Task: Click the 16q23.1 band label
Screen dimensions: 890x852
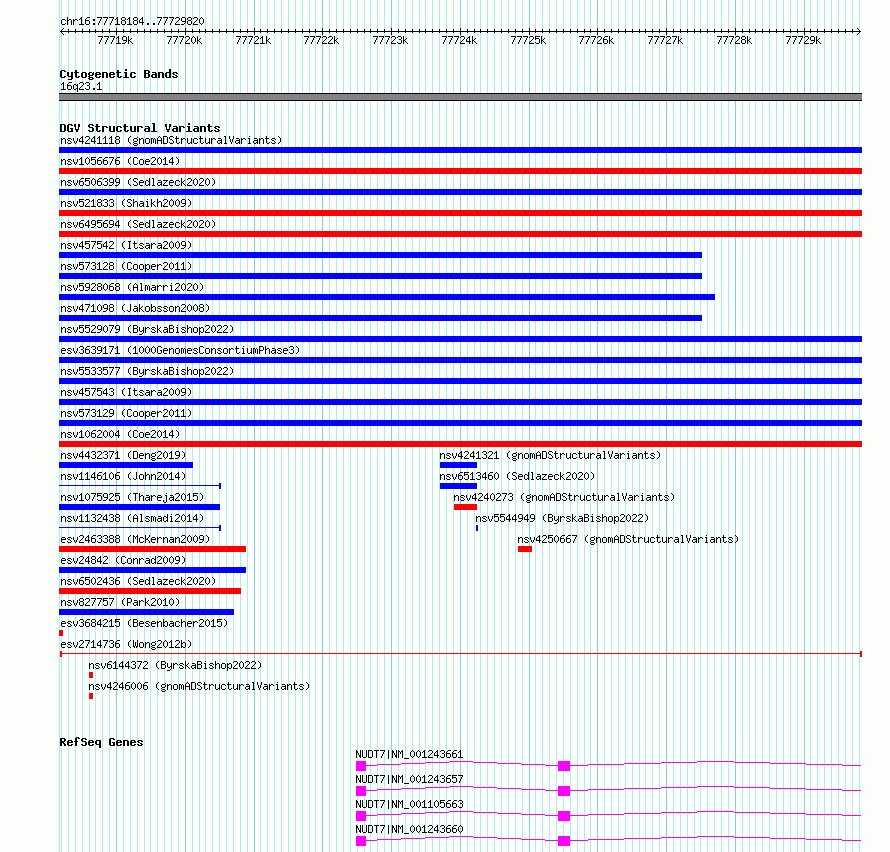Action: coord(81,86)
